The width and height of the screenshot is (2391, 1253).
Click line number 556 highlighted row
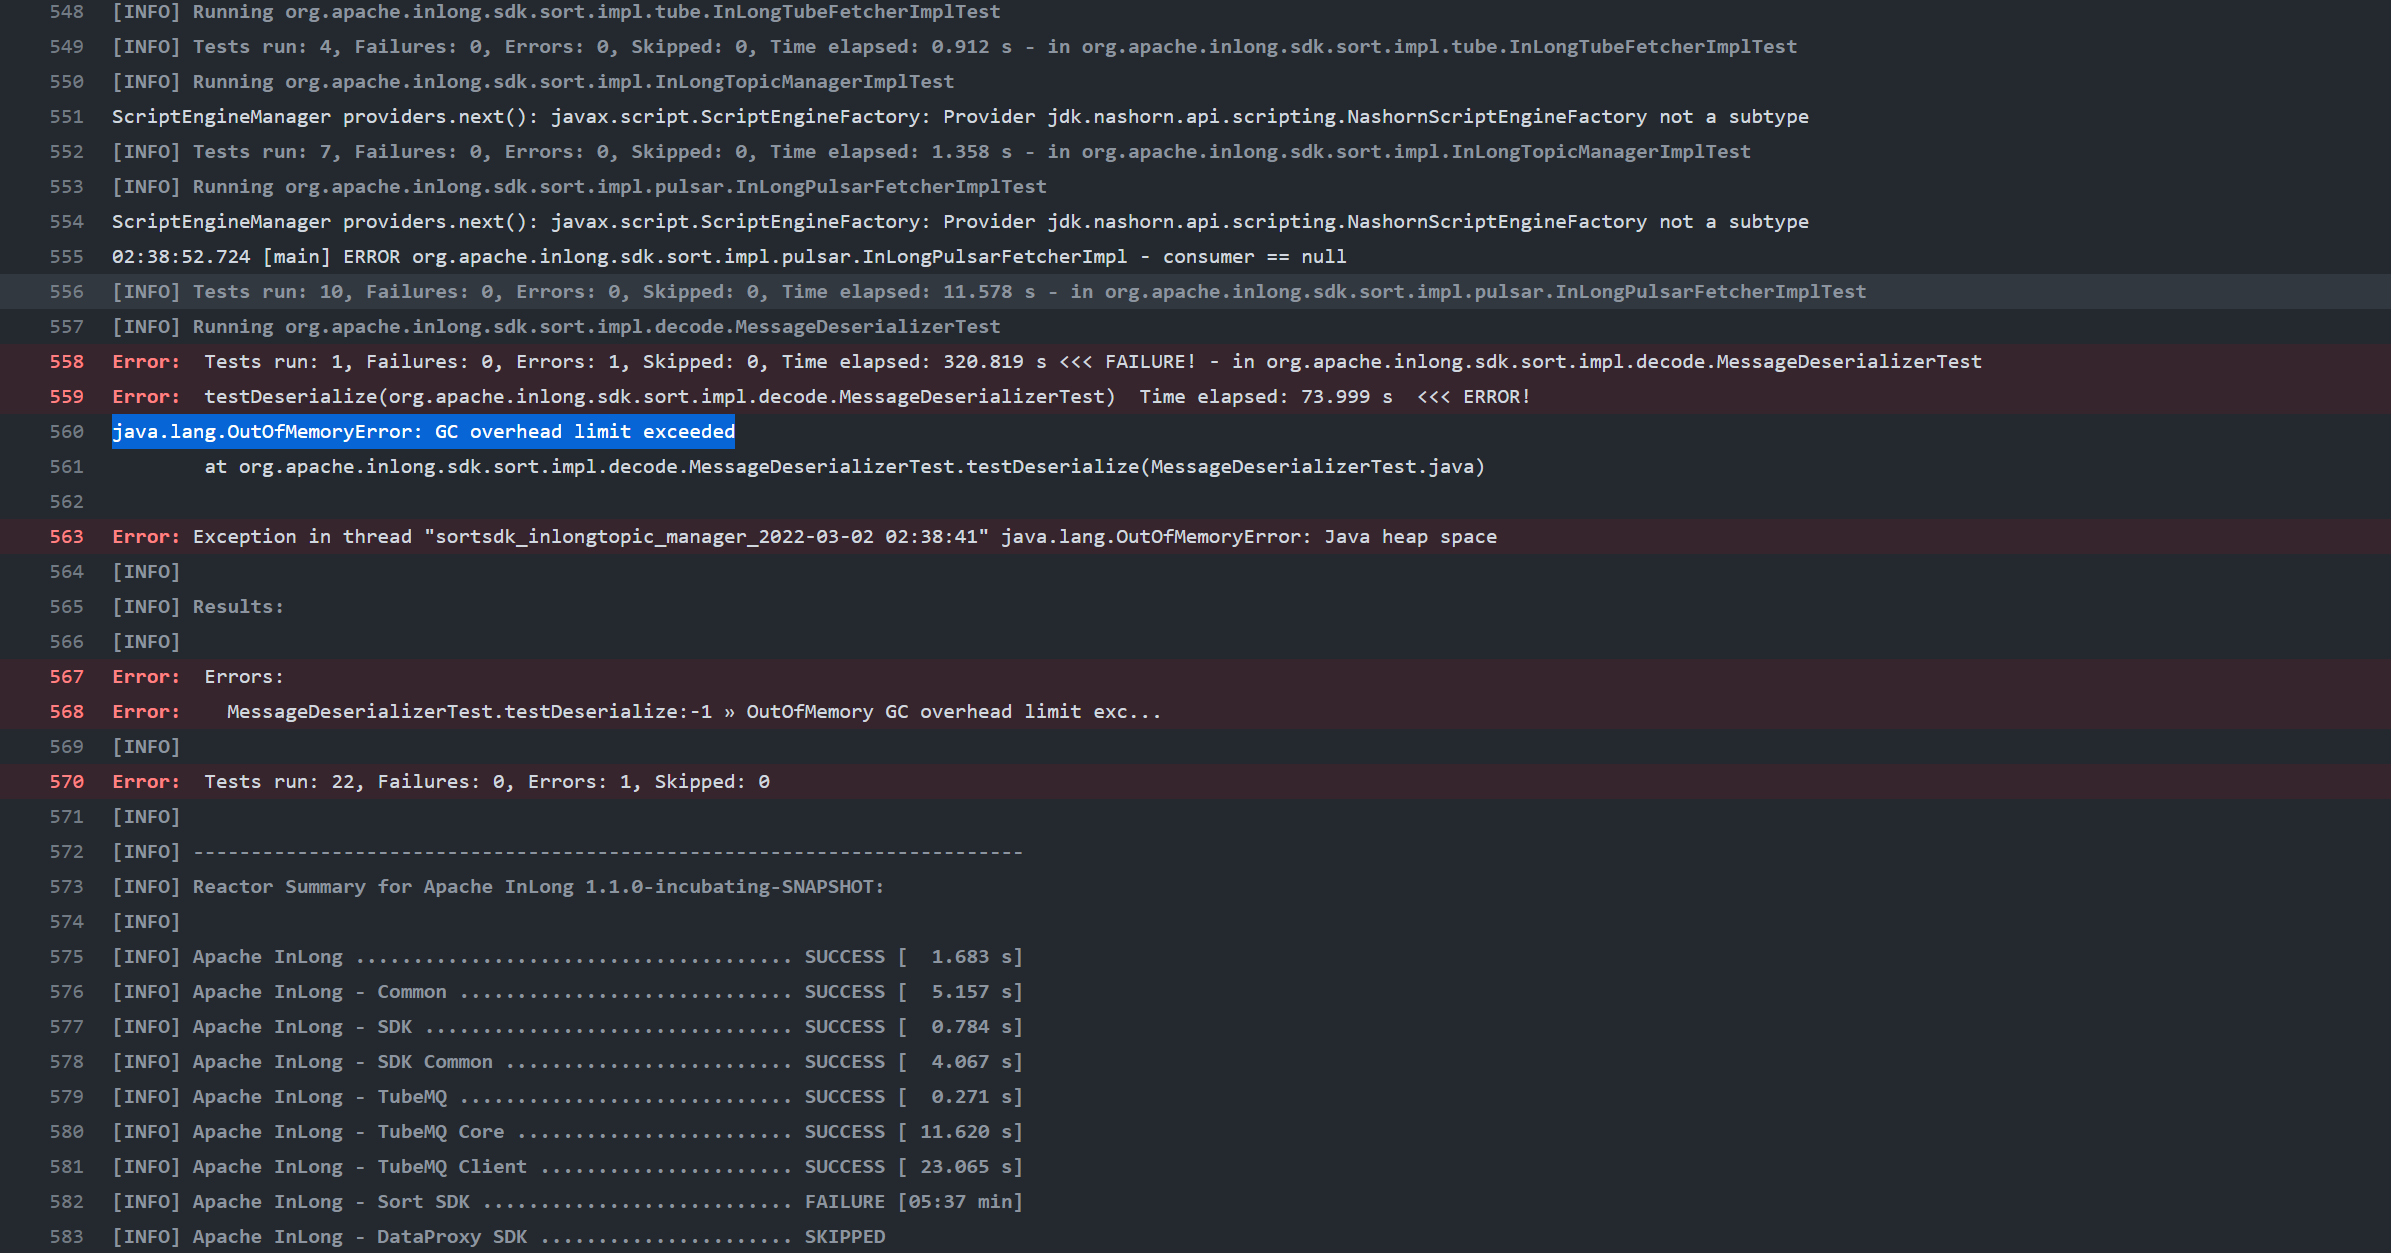[x=67, y=292]
